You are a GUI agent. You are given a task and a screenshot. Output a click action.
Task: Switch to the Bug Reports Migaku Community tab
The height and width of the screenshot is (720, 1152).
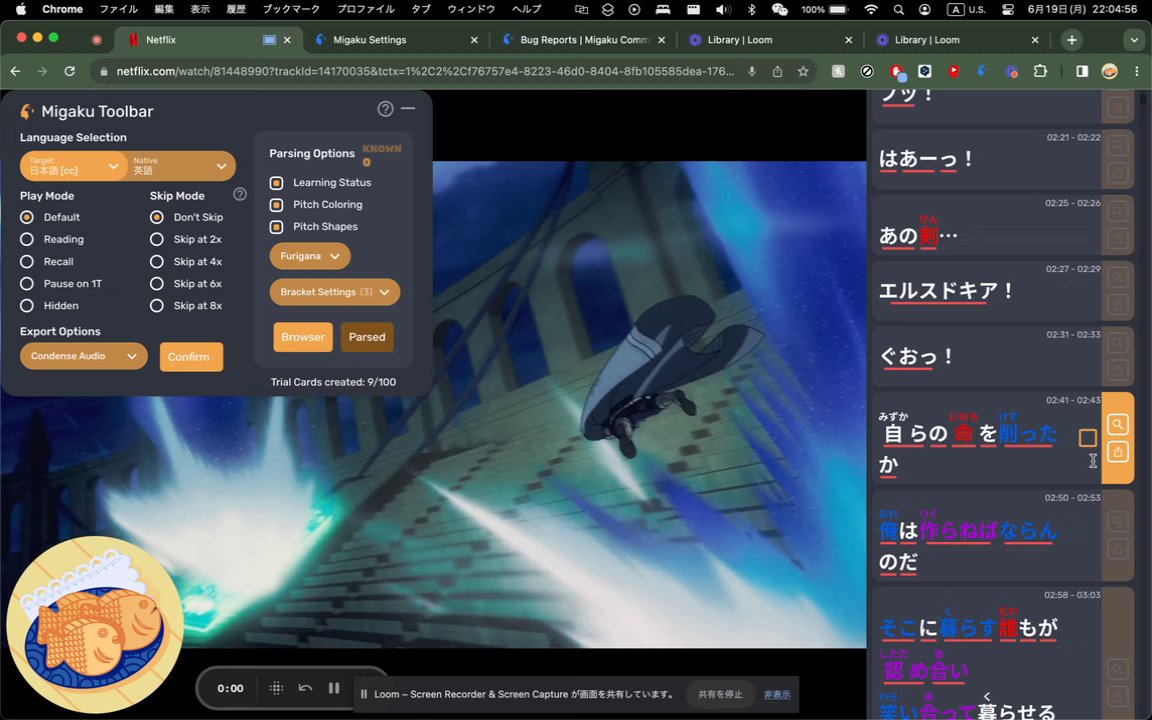pyautogui.click(x=584, y=40)
